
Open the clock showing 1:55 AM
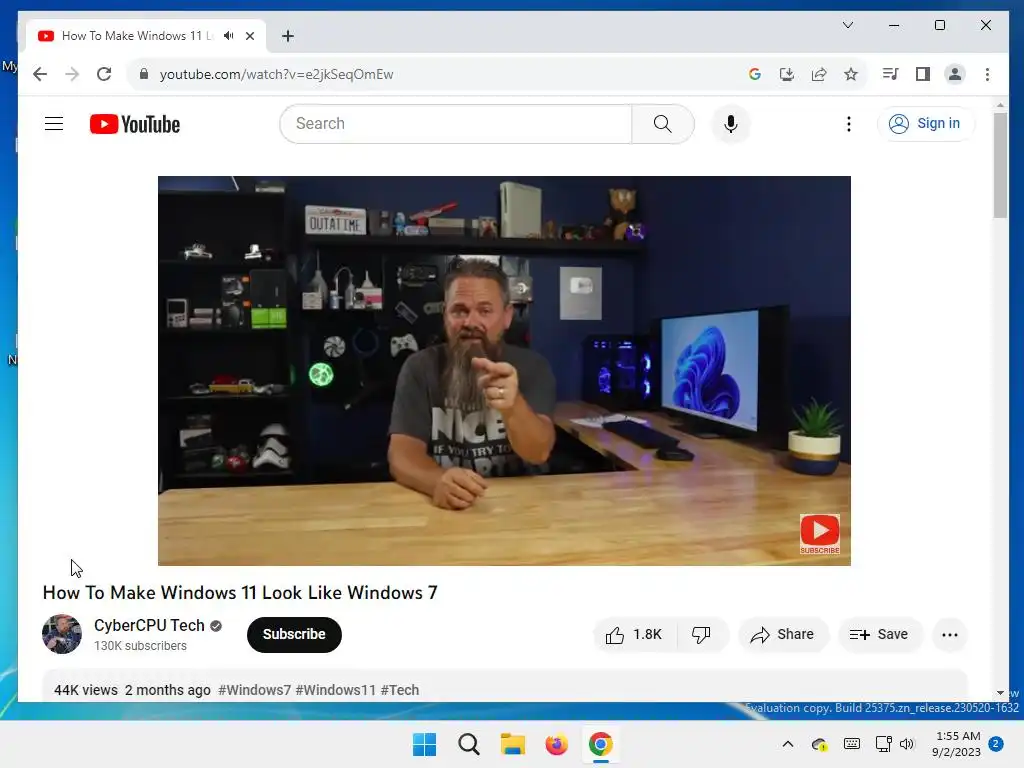coord(957,744)
